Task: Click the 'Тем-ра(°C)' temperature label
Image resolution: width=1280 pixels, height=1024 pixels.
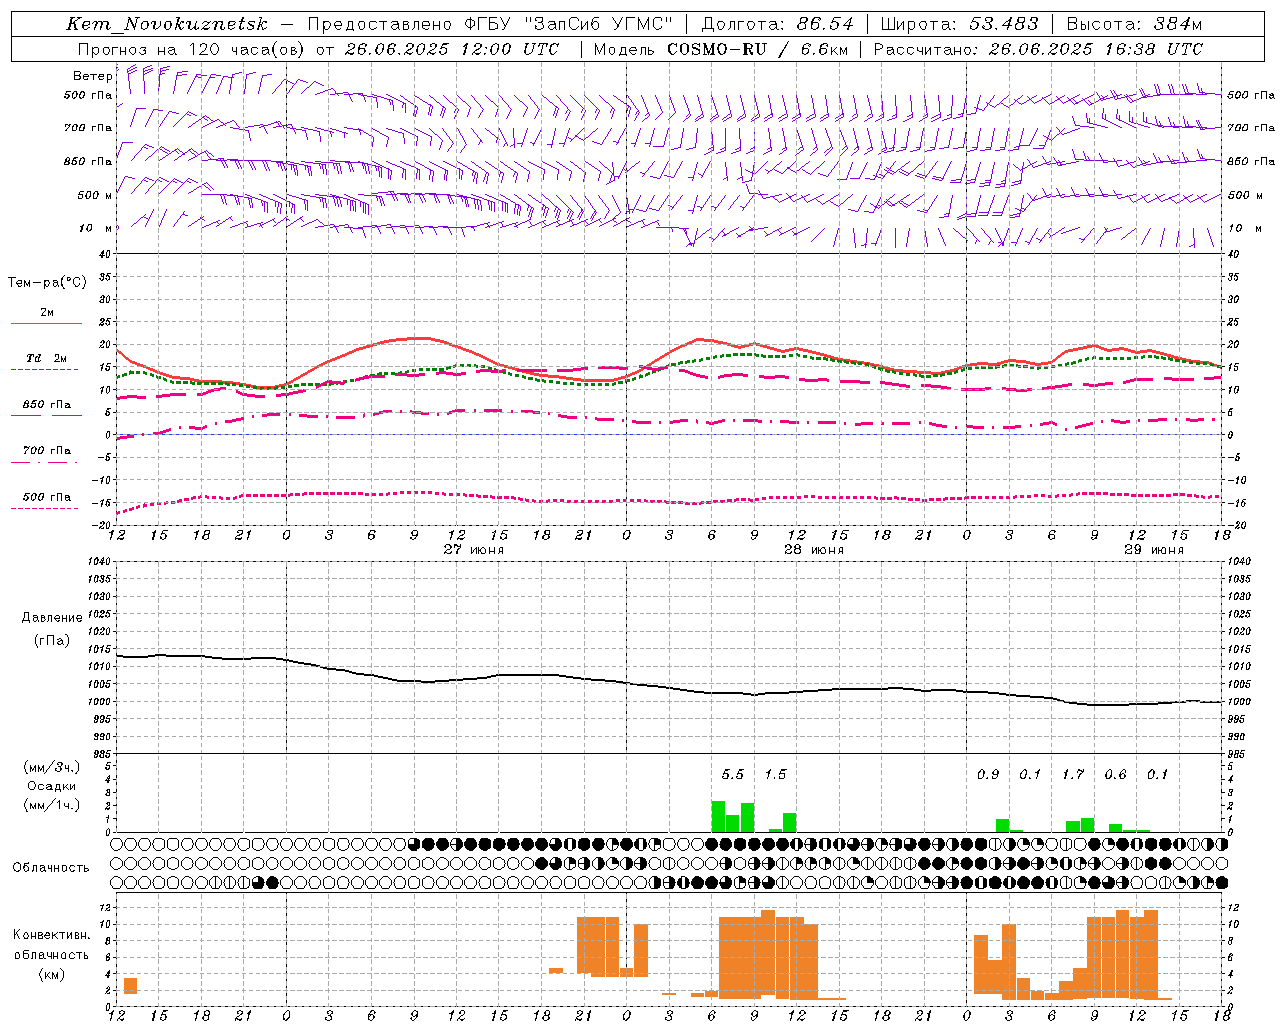Action: pos(47,283)
